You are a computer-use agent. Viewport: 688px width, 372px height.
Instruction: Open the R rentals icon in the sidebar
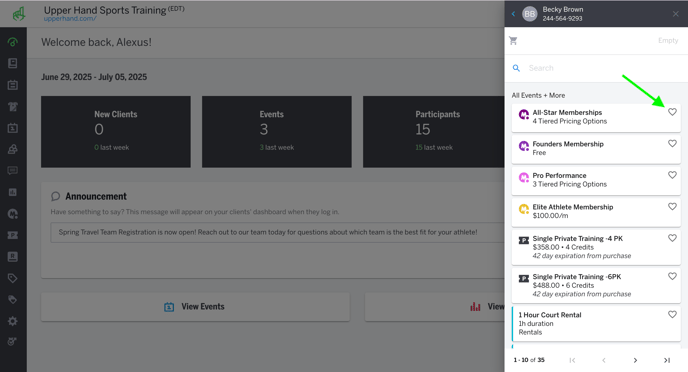pyautogui.click(x=13, y=257)
